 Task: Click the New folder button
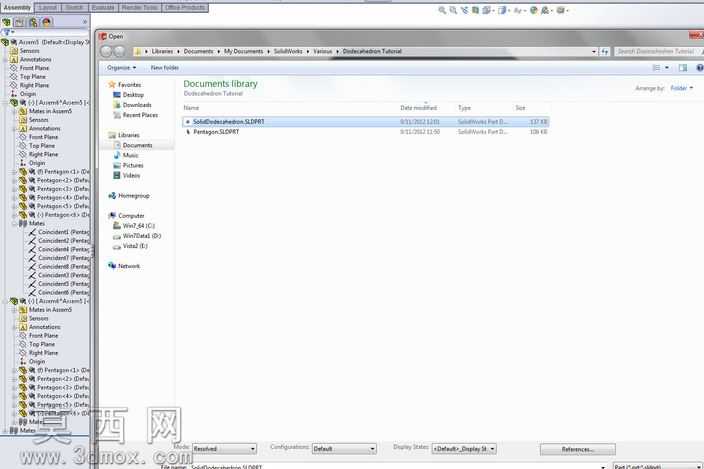165,68
